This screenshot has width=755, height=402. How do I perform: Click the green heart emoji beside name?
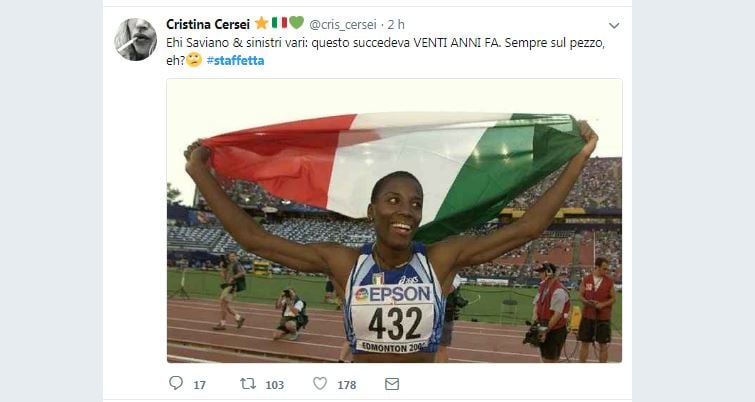[x=297, y=23]
